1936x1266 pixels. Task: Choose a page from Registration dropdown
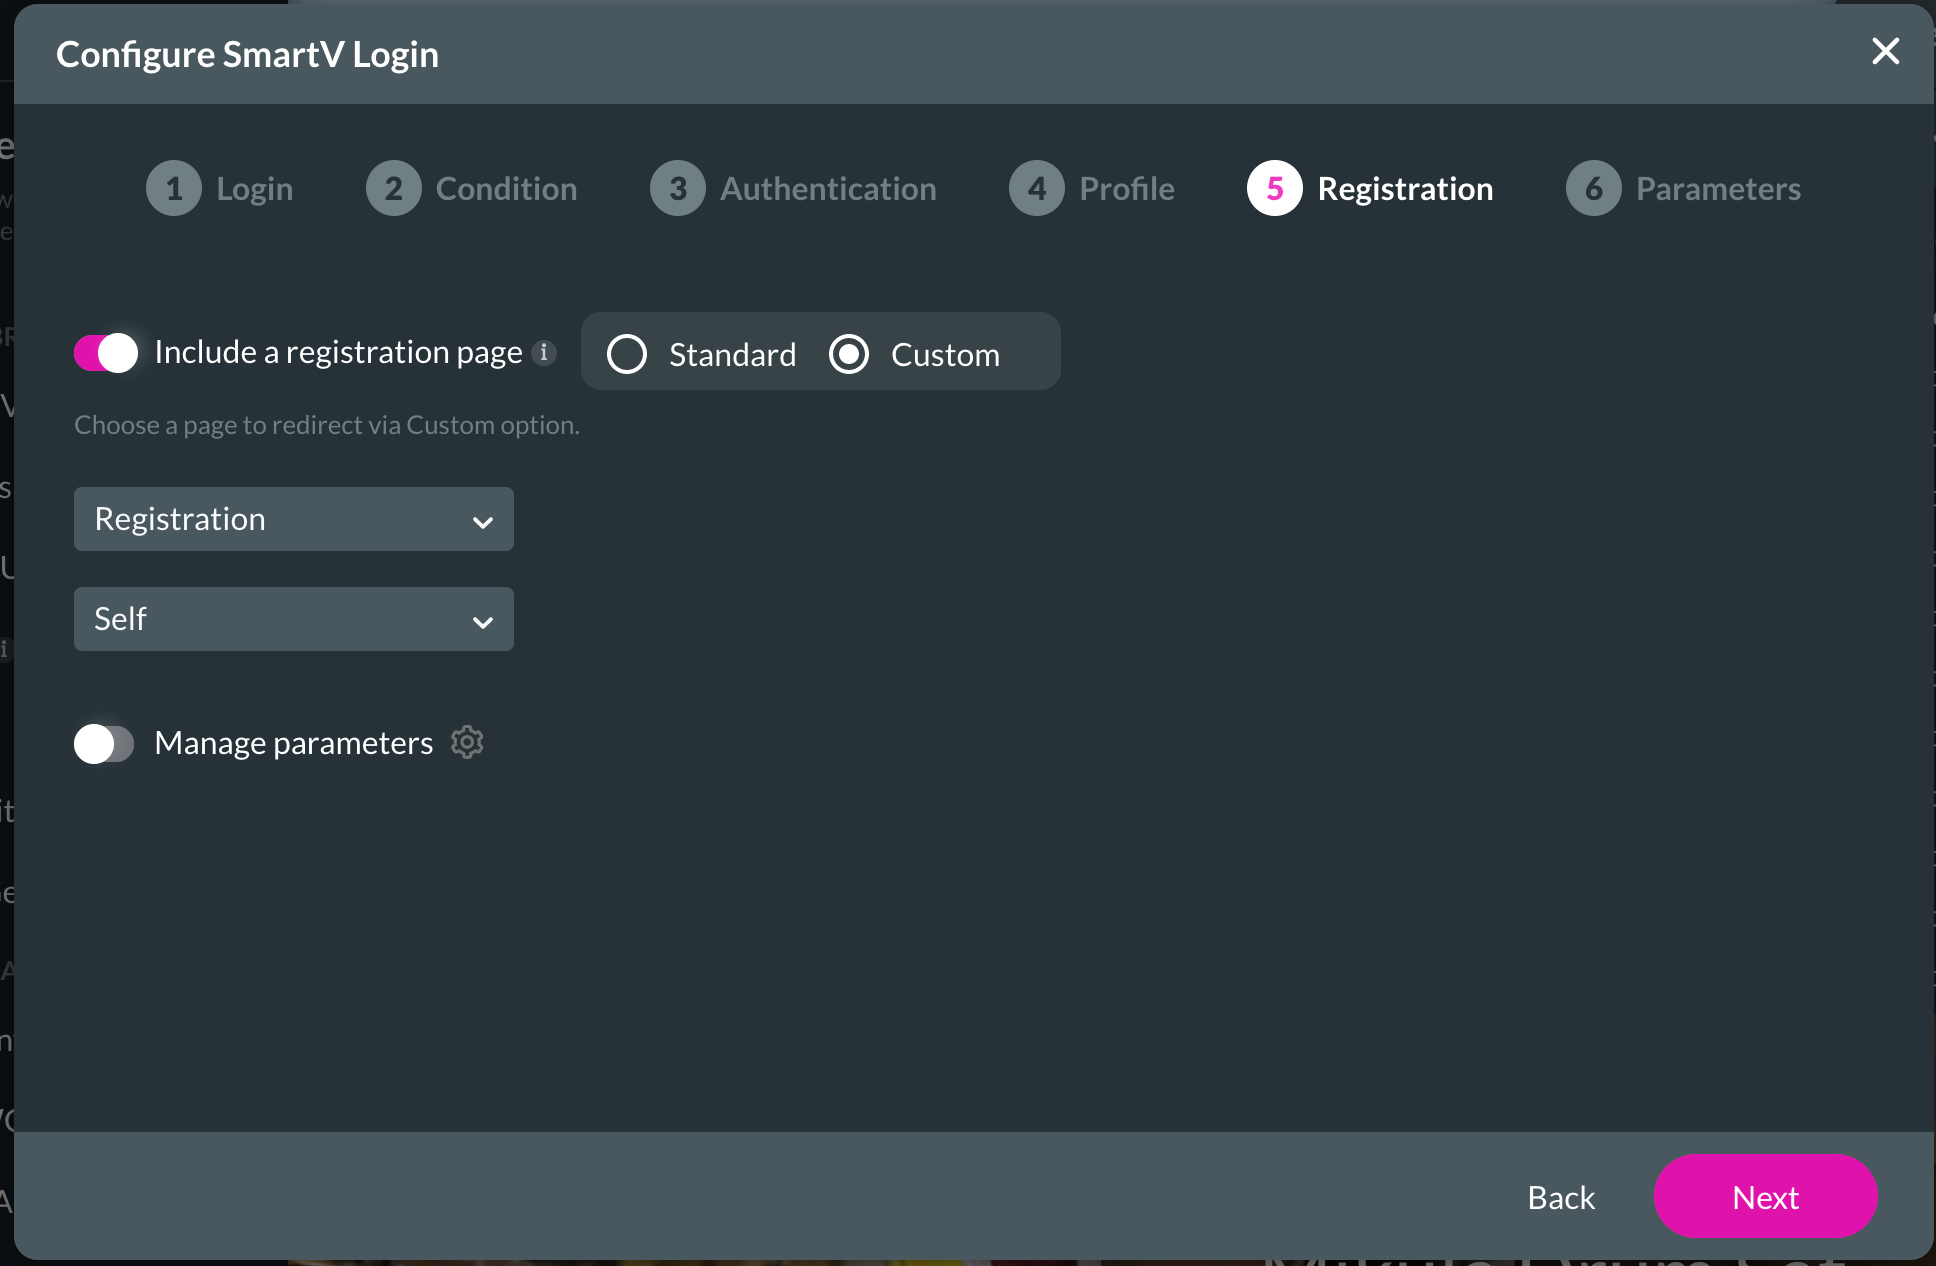[293, 519]
